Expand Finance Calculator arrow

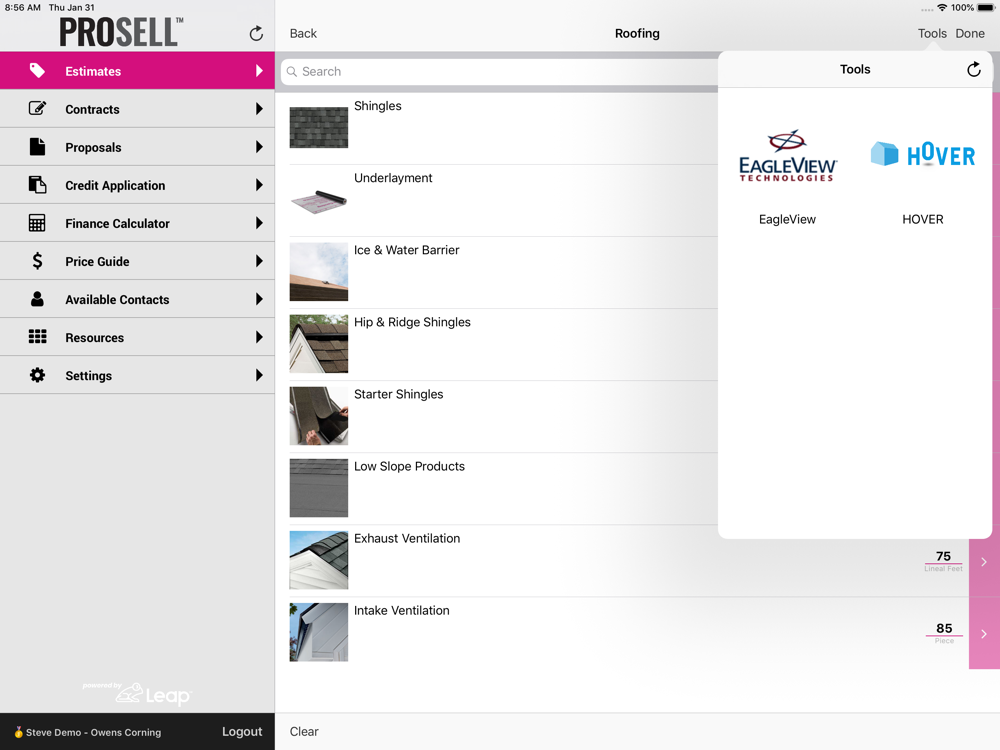pos(259,223)
